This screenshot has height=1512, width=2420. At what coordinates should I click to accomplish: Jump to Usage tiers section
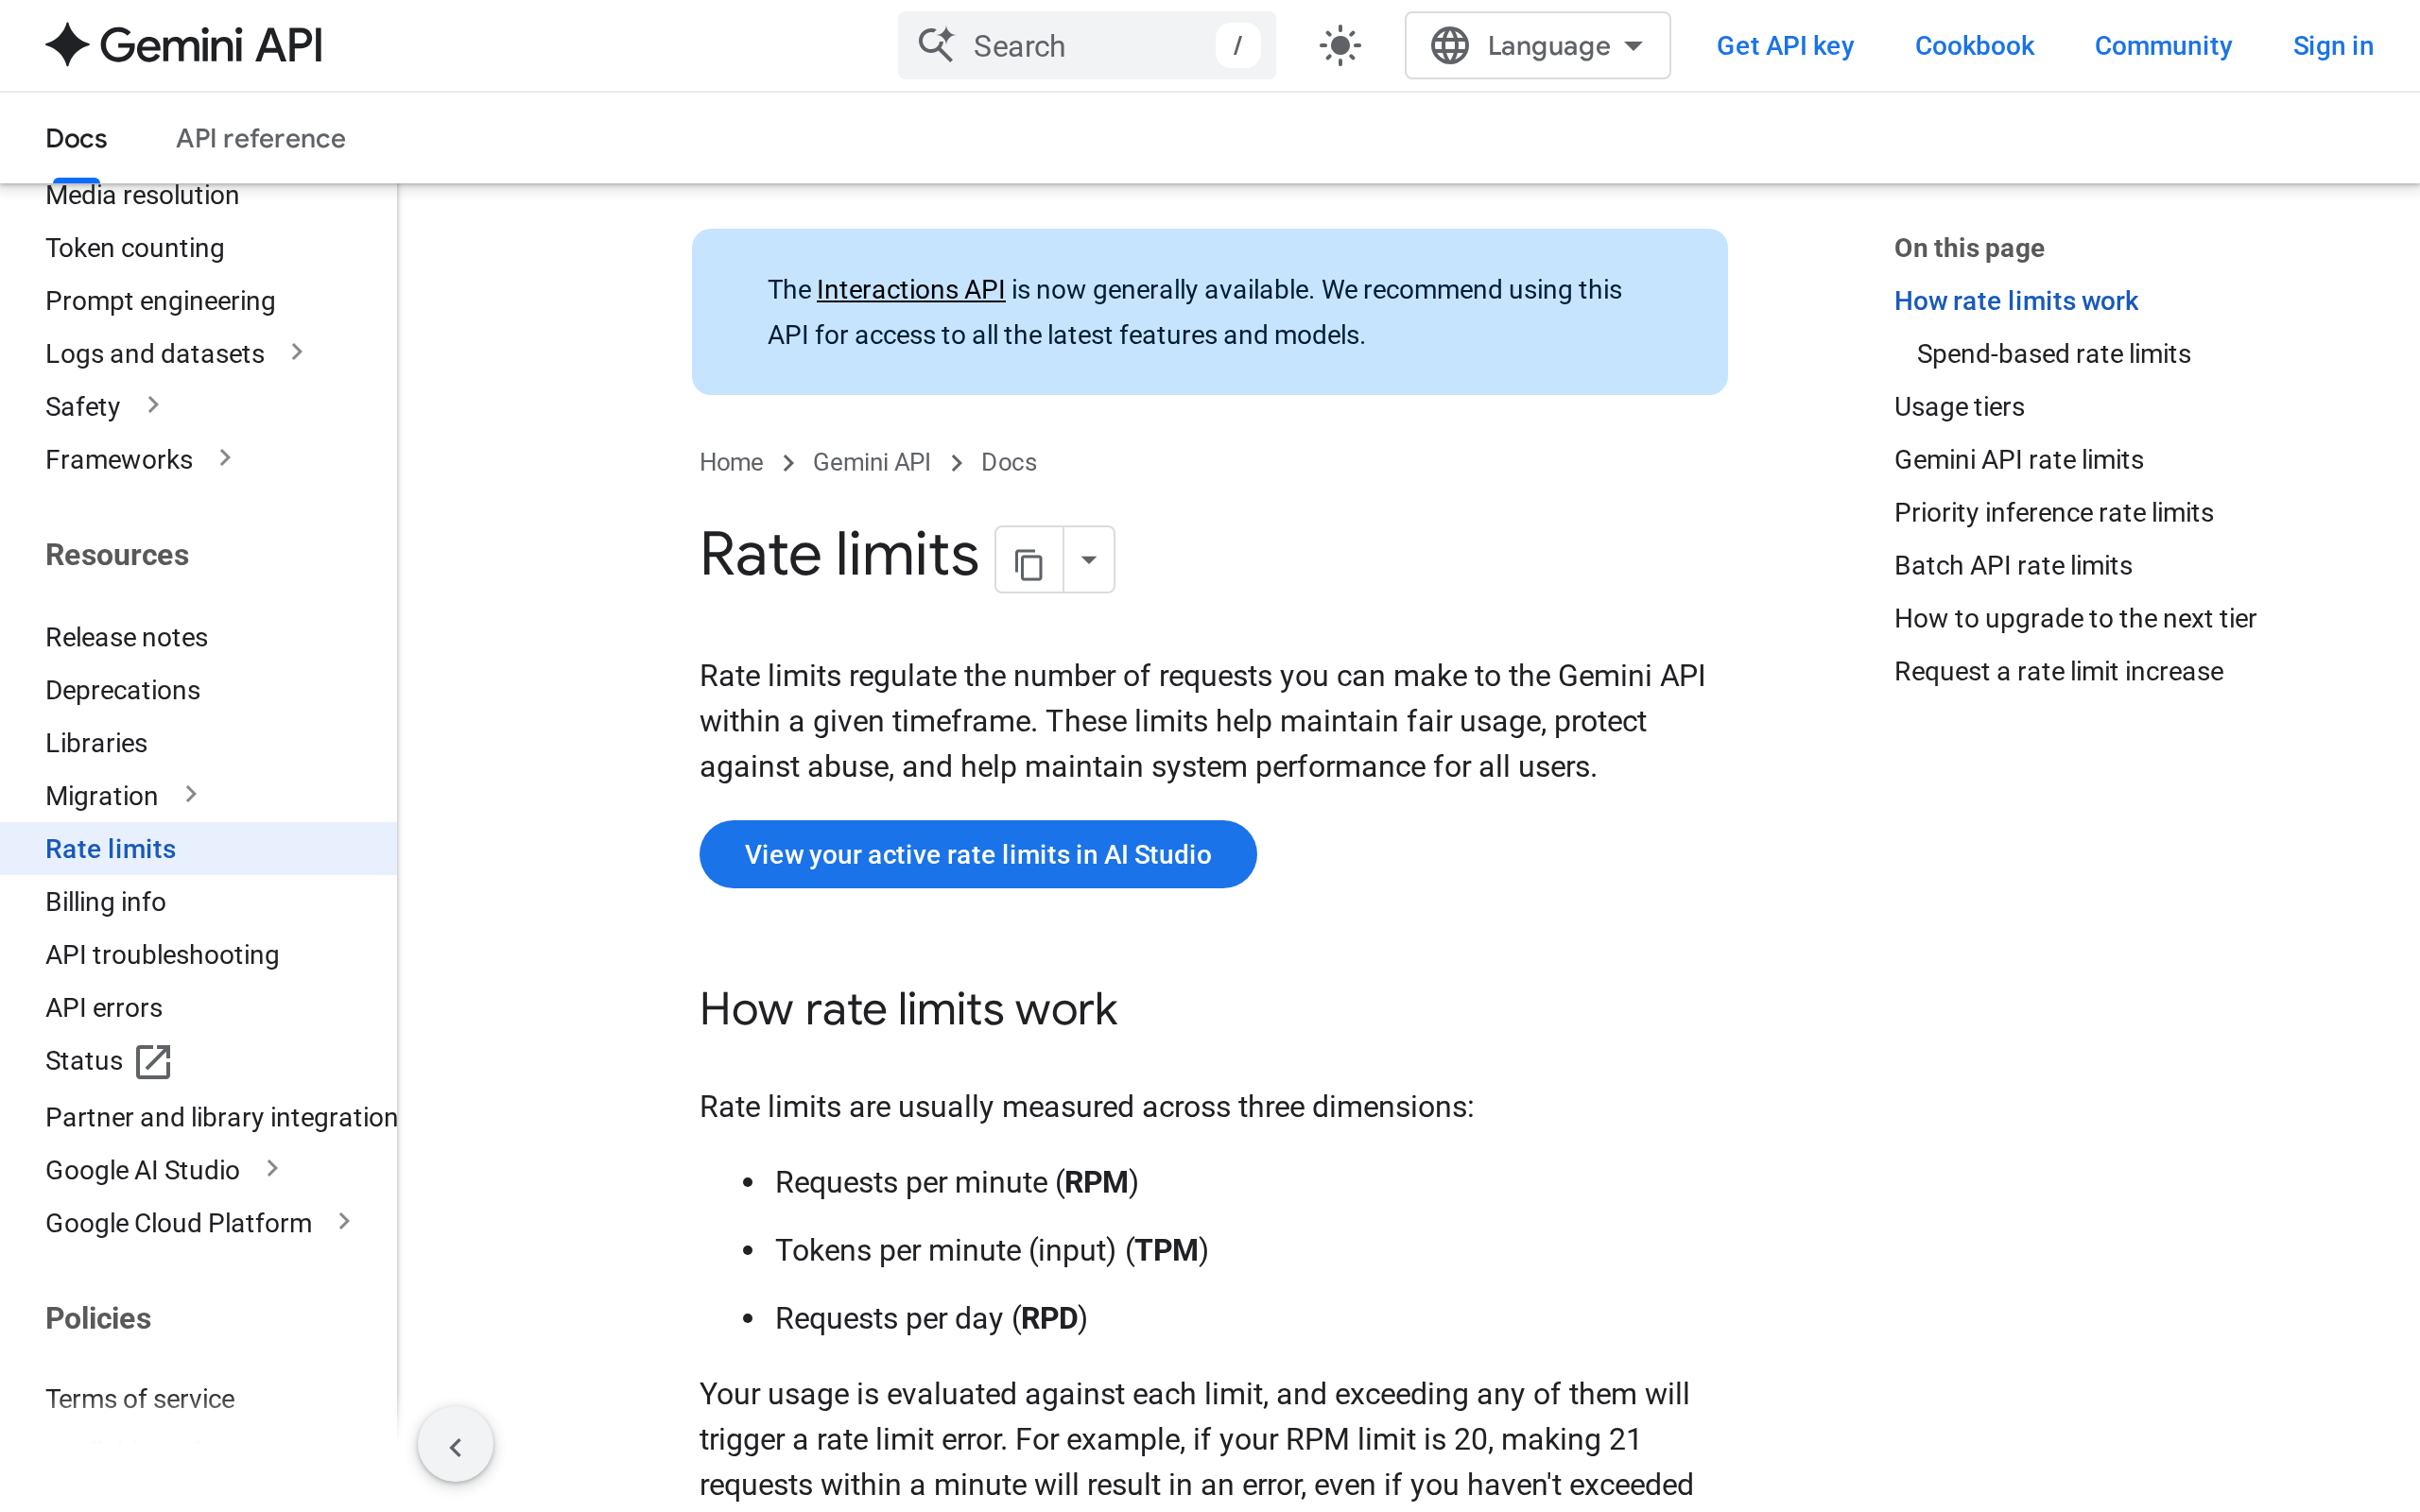[x=1959, y=407]
